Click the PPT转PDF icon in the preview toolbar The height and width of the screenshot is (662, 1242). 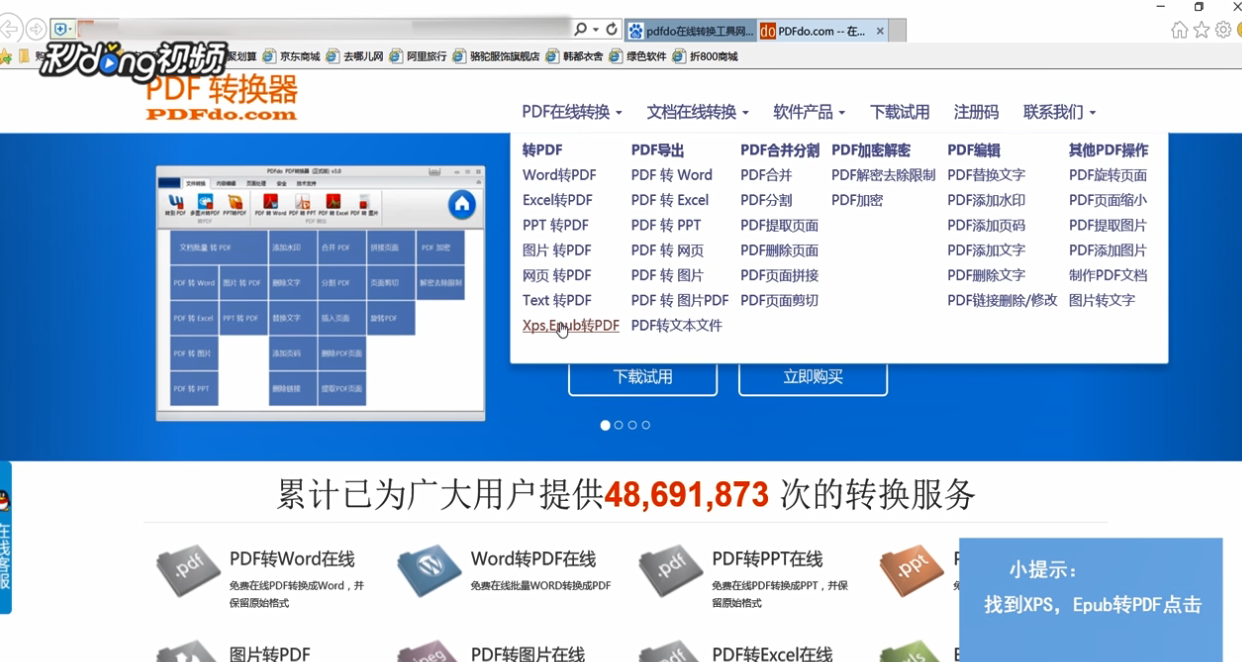[x=236, y=202]
